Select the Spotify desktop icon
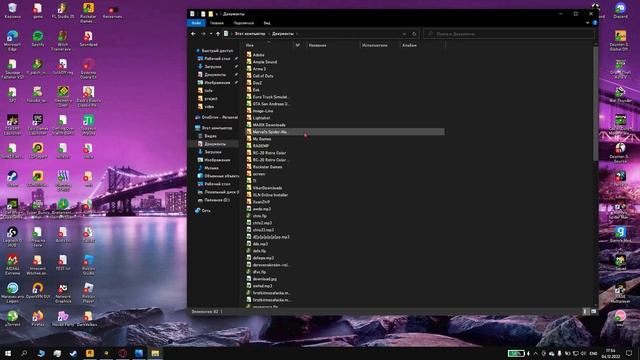Image resolution: width=640 pixels, height=360 pixels. click(38, 39)
